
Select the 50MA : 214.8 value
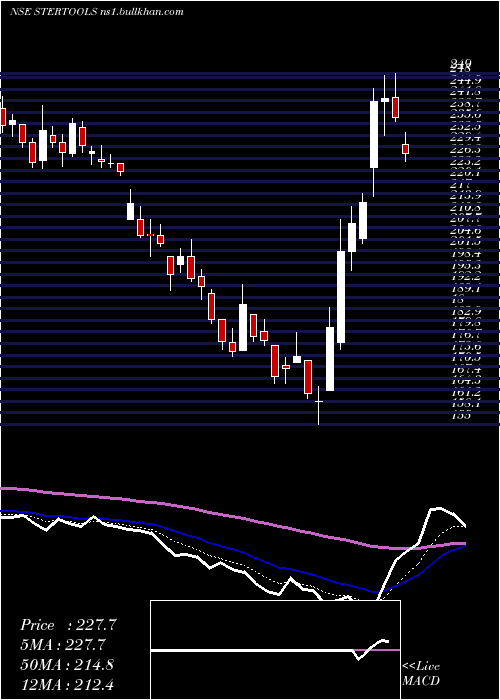click(67, 665)
